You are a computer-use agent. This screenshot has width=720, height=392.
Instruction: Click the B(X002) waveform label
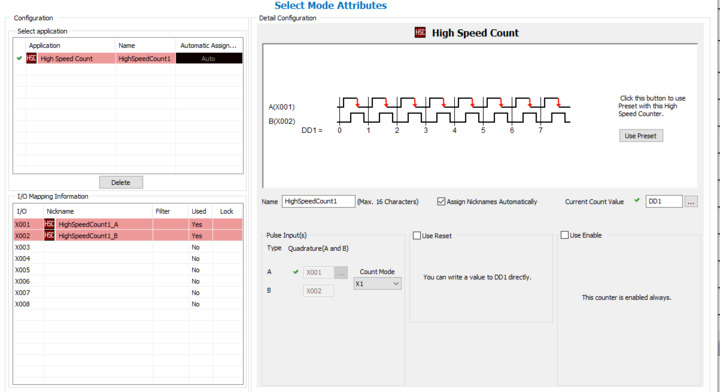[281, 121]
